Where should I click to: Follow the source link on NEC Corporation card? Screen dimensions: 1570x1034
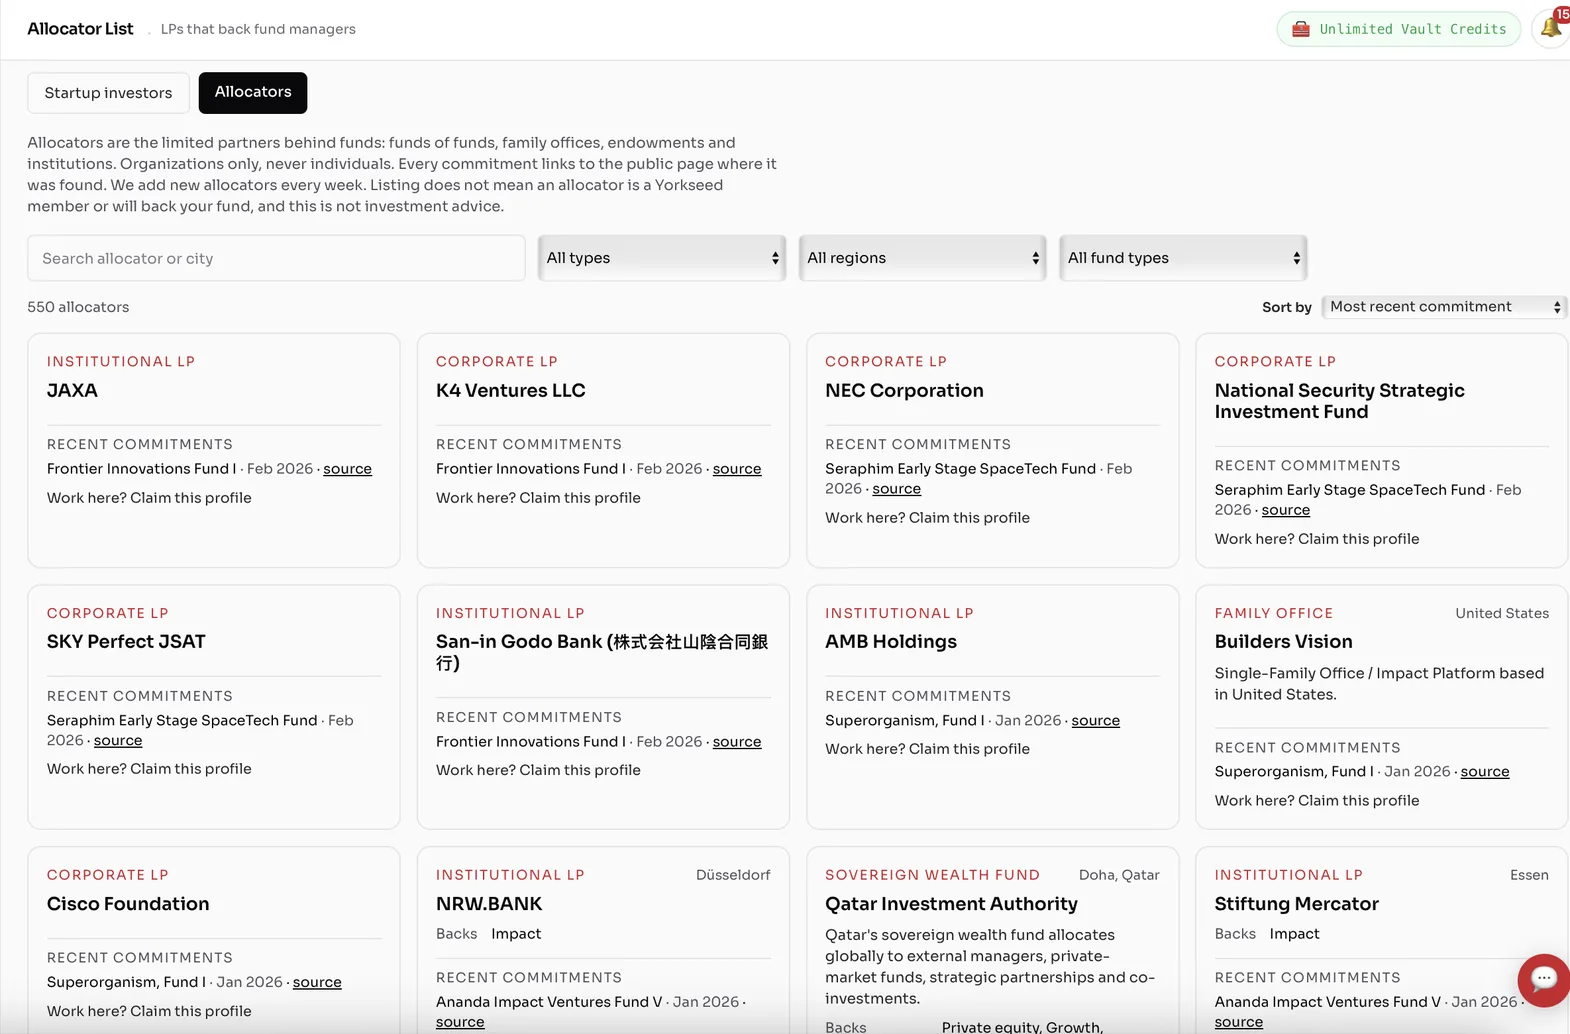point(896,489)
